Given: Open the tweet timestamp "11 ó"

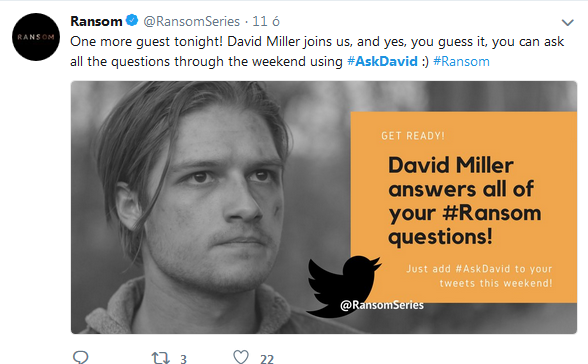Looking at the screenshot, I should coord(266,21).
